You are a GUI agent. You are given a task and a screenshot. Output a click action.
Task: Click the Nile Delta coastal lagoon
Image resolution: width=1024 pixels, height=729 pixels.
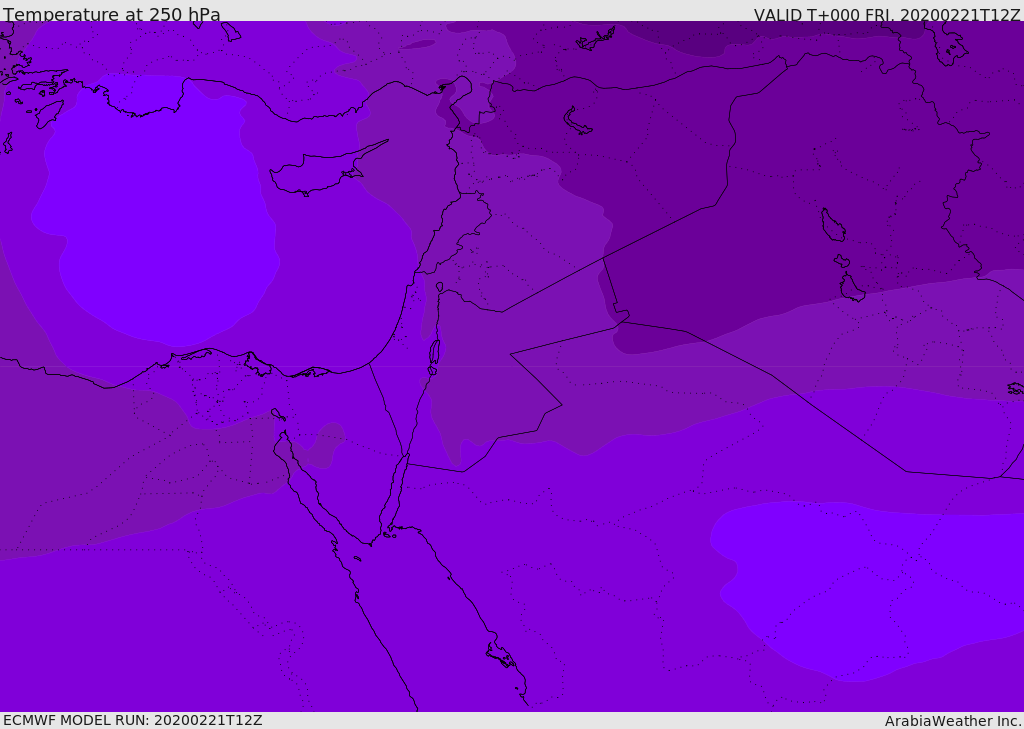tap(258, 364)
